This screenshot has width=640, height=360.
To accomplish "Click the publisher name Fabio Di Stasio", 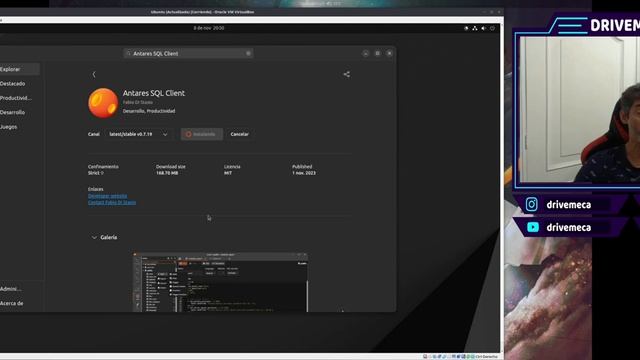I will (x=138, y=102).
